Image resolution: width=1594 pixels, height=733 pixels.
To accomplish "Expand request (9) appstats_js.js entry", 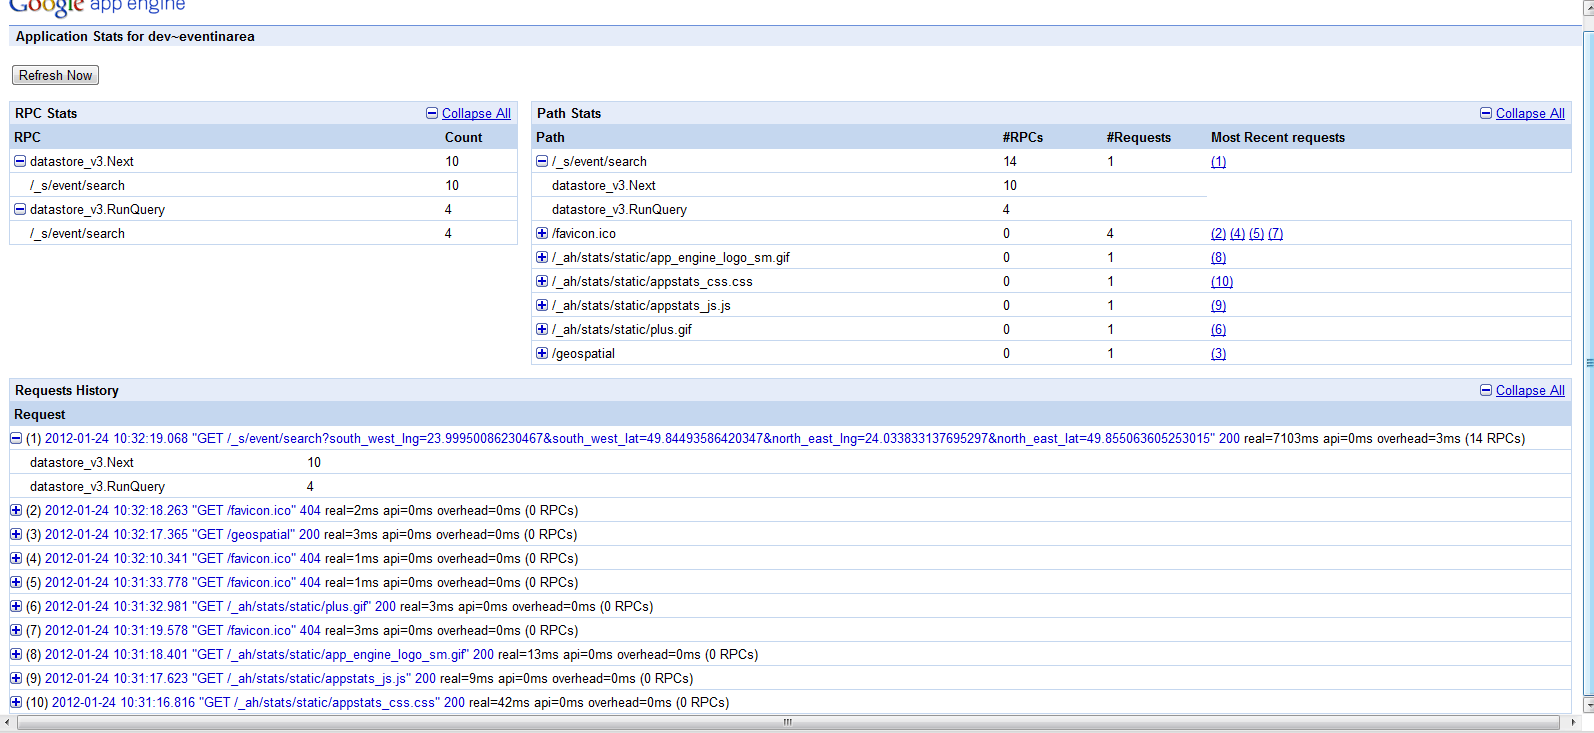I will (x=16, y=678).
